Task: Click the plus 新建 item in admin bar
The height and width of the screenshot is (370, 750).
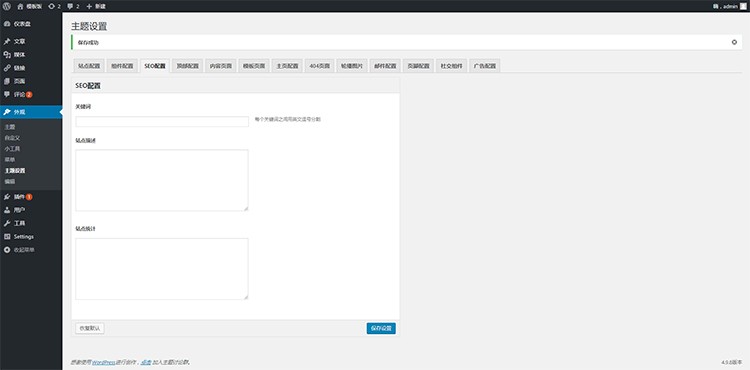Action: (96, 6)
